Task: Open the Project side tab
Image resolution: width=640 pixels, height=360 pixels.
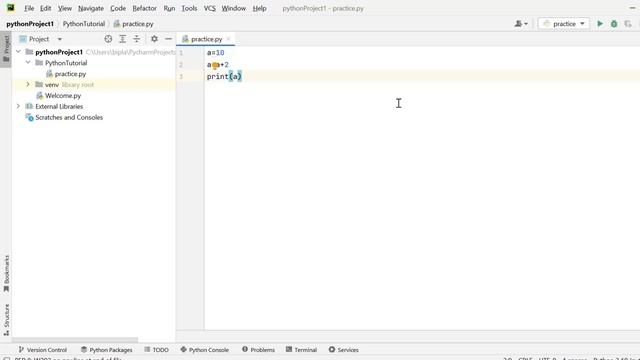Action: tap(6, 48)
